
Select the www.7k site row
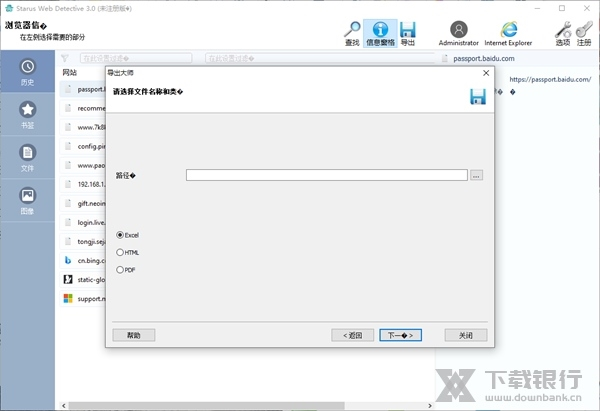tap(83, 127)
